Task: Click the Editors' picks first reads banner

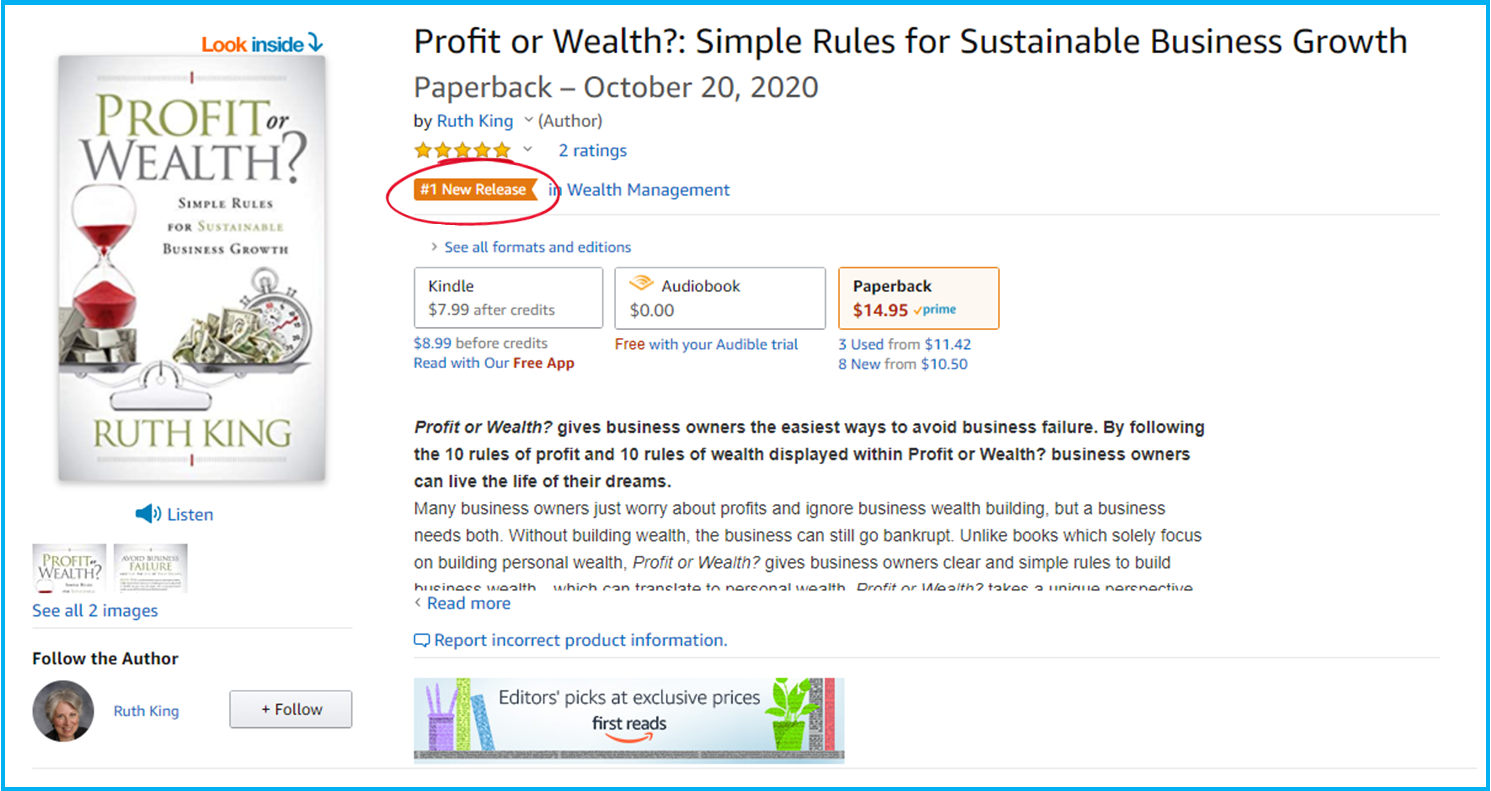Action: click(x=629, y=720)
